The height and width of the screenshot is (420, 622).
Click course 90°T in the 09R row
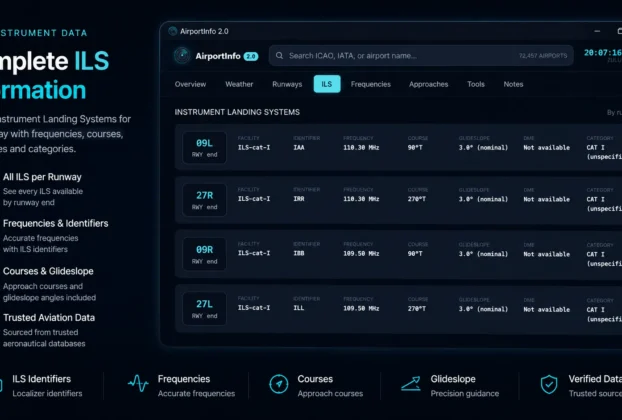click(x=415, y=253)
